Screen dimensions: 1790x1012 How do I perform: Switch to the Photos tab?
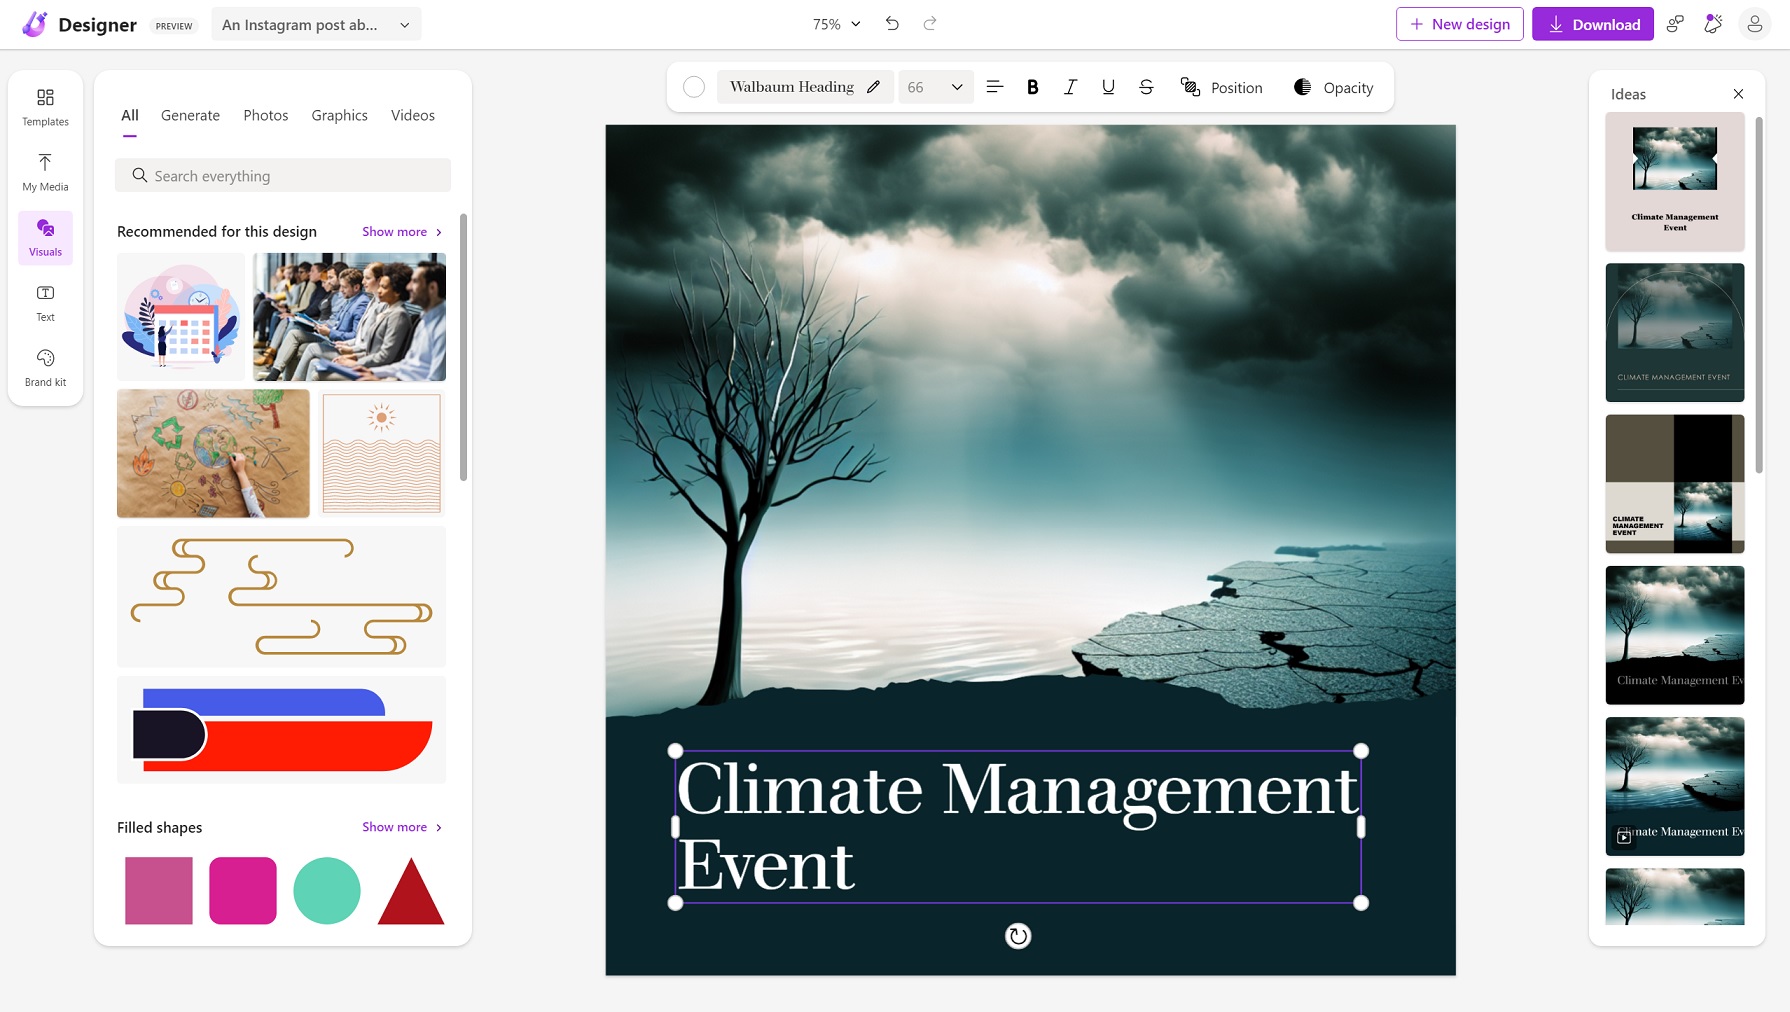click(265, 115)
